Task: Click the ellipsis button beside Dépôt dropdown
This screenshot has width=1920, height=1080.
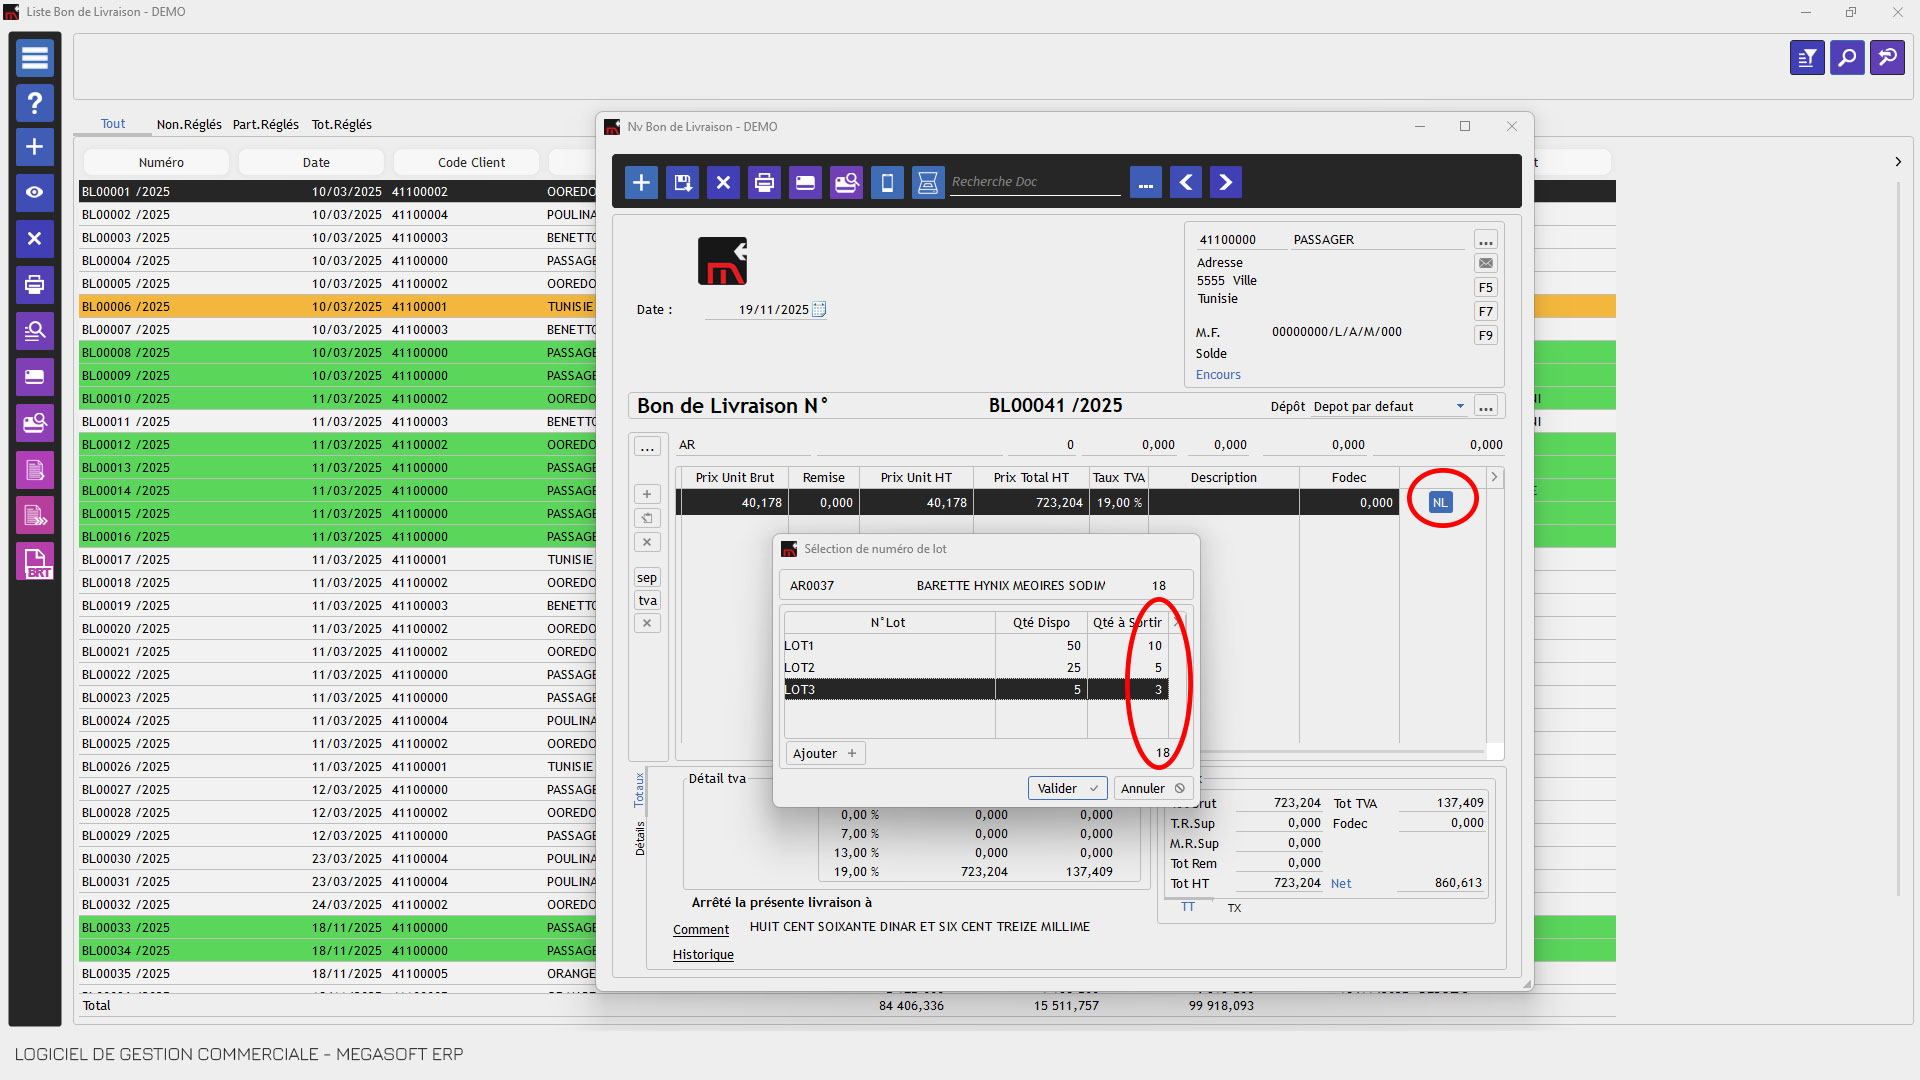Action: click(x=1486, y=406)
